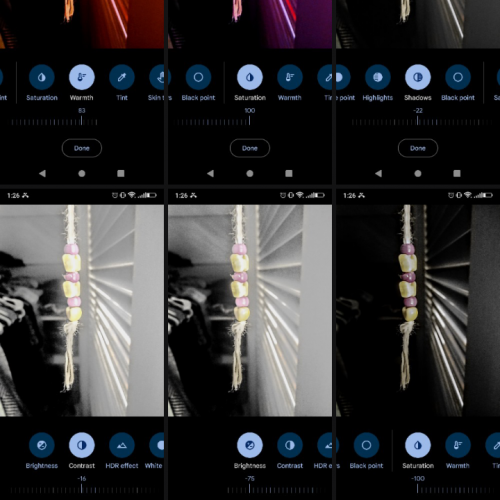Click the Warmth slider showing 83
Screen dimensions: 500x500
tap(54, 122)
